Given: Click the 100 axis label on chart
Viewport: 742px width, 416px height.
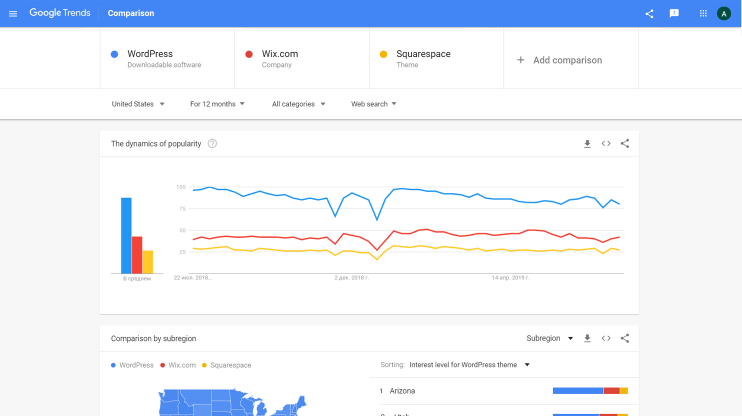Looking at the screenshot, I should pos(181,187).
